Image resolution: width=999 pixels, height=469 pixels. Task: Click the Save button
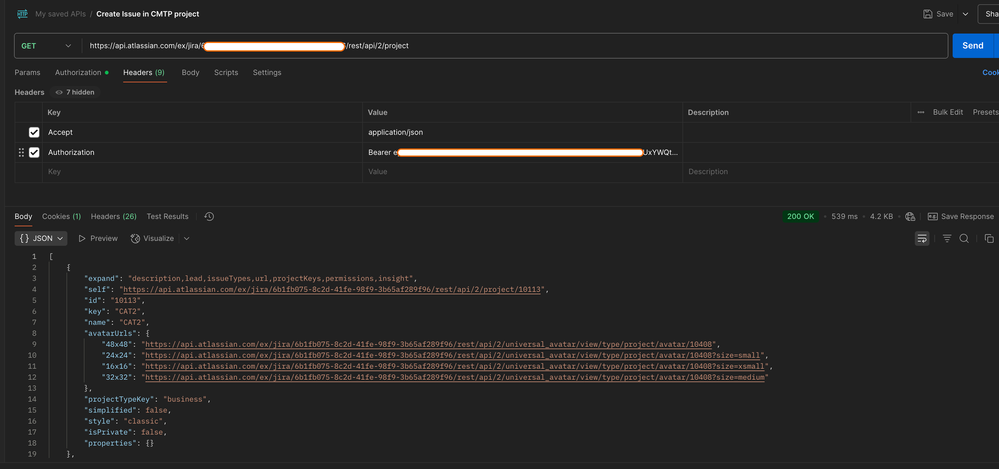(938, 14)
